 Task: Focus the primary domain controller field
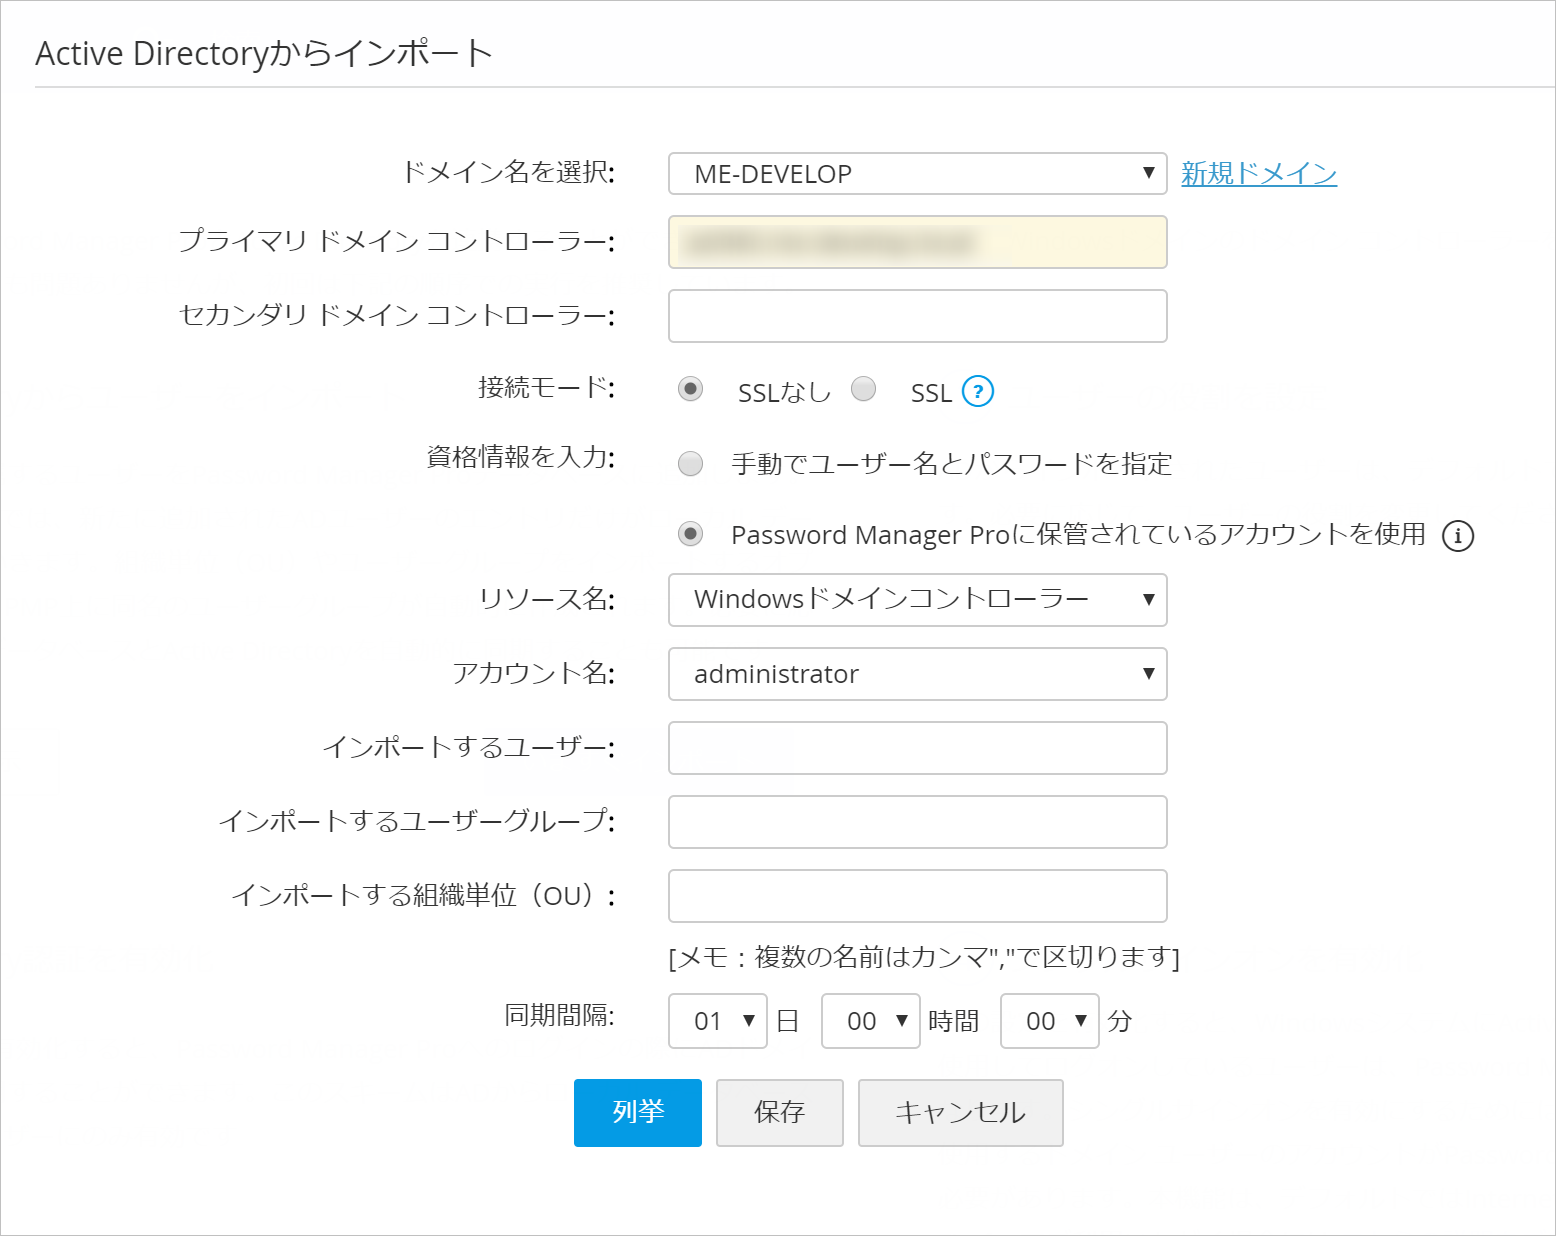tap(917, 242)
